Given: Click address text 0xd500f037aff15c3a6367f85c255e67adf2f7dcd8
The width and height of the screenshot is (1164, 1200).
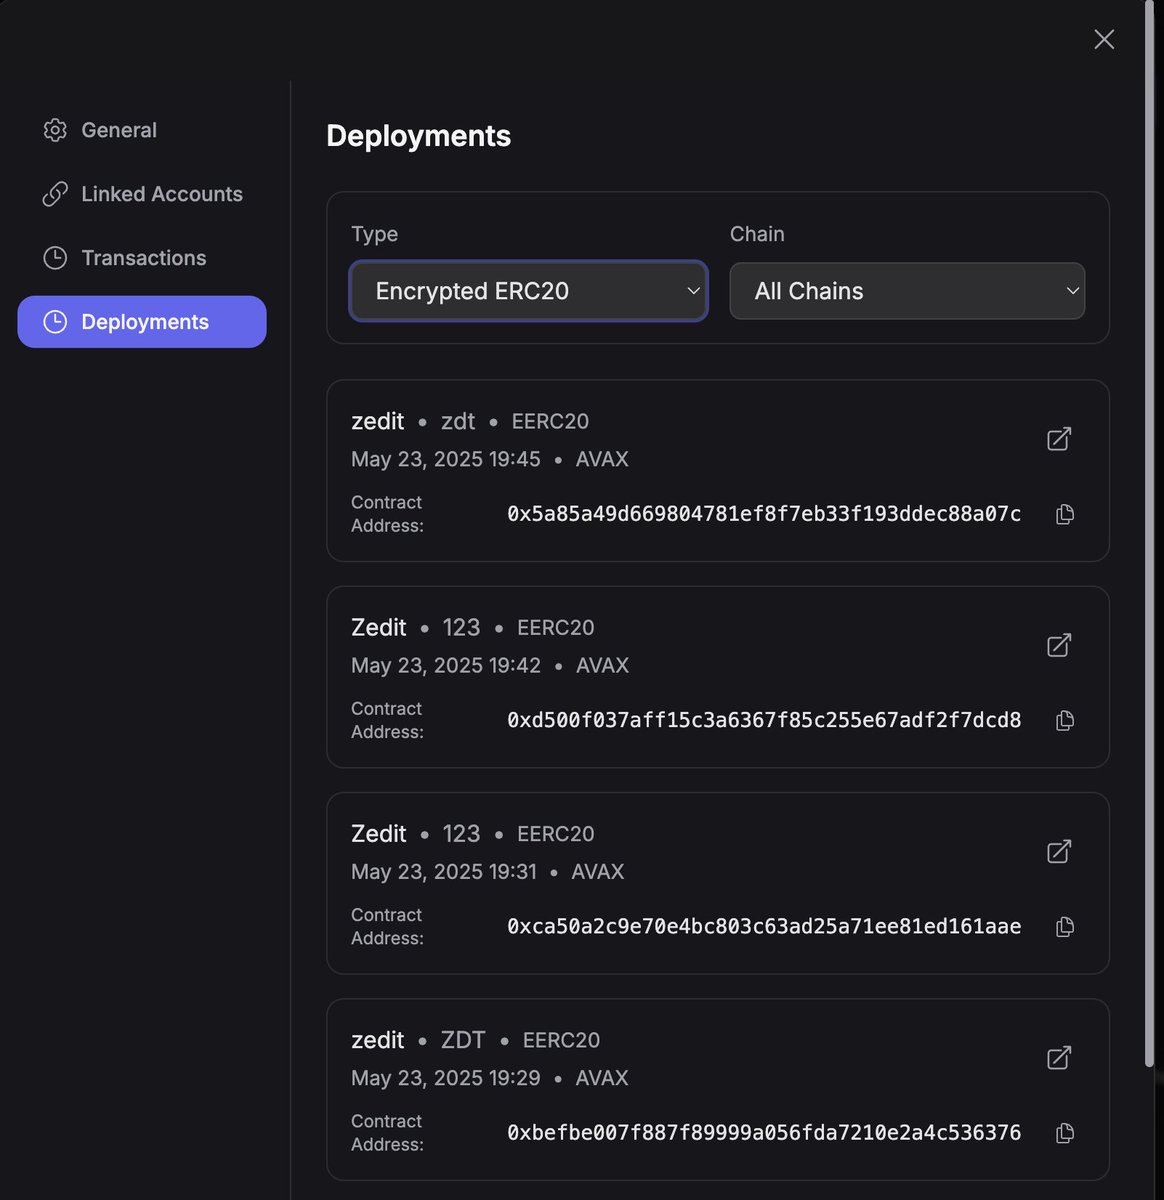Looking at the screenshot, I should pyautogui.click(x=764, y=720).
